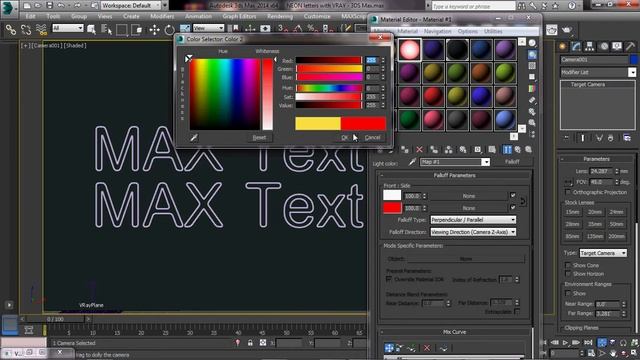Uncheck the Front white map checkbox
Image resolution: width=640 pixels, height=360 pixels.
coord(513,196)
